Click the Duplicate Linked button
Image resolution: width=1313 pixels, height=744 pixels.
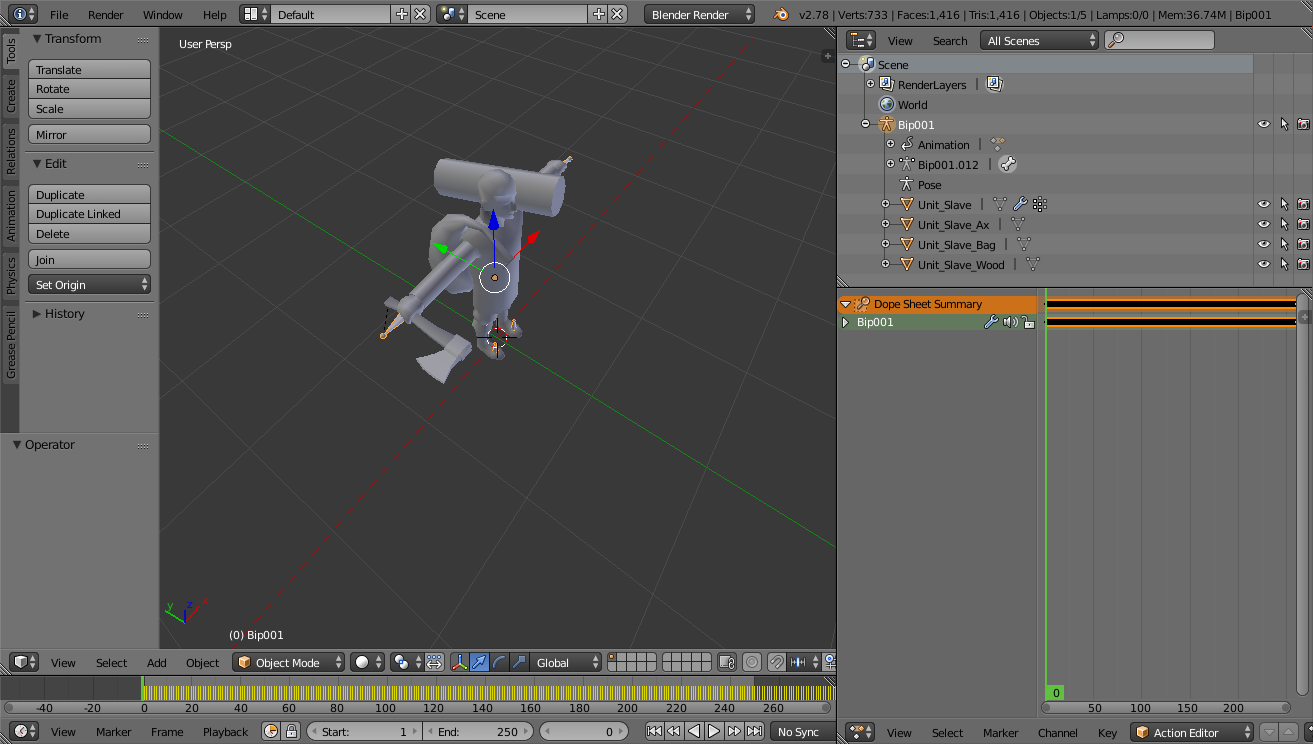(x=90, y=214)
